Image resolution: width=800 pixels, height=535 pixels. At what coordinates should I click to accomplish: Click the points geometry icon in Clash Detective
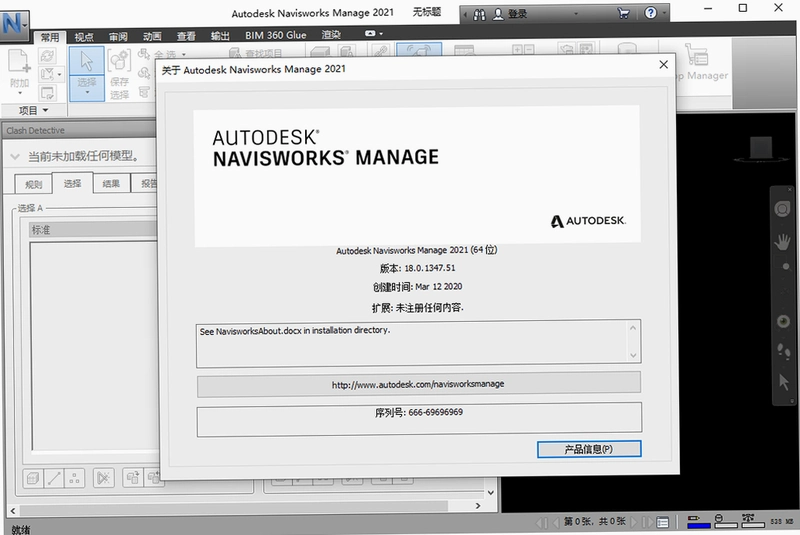pyautogui.click(x=74, y=478)
